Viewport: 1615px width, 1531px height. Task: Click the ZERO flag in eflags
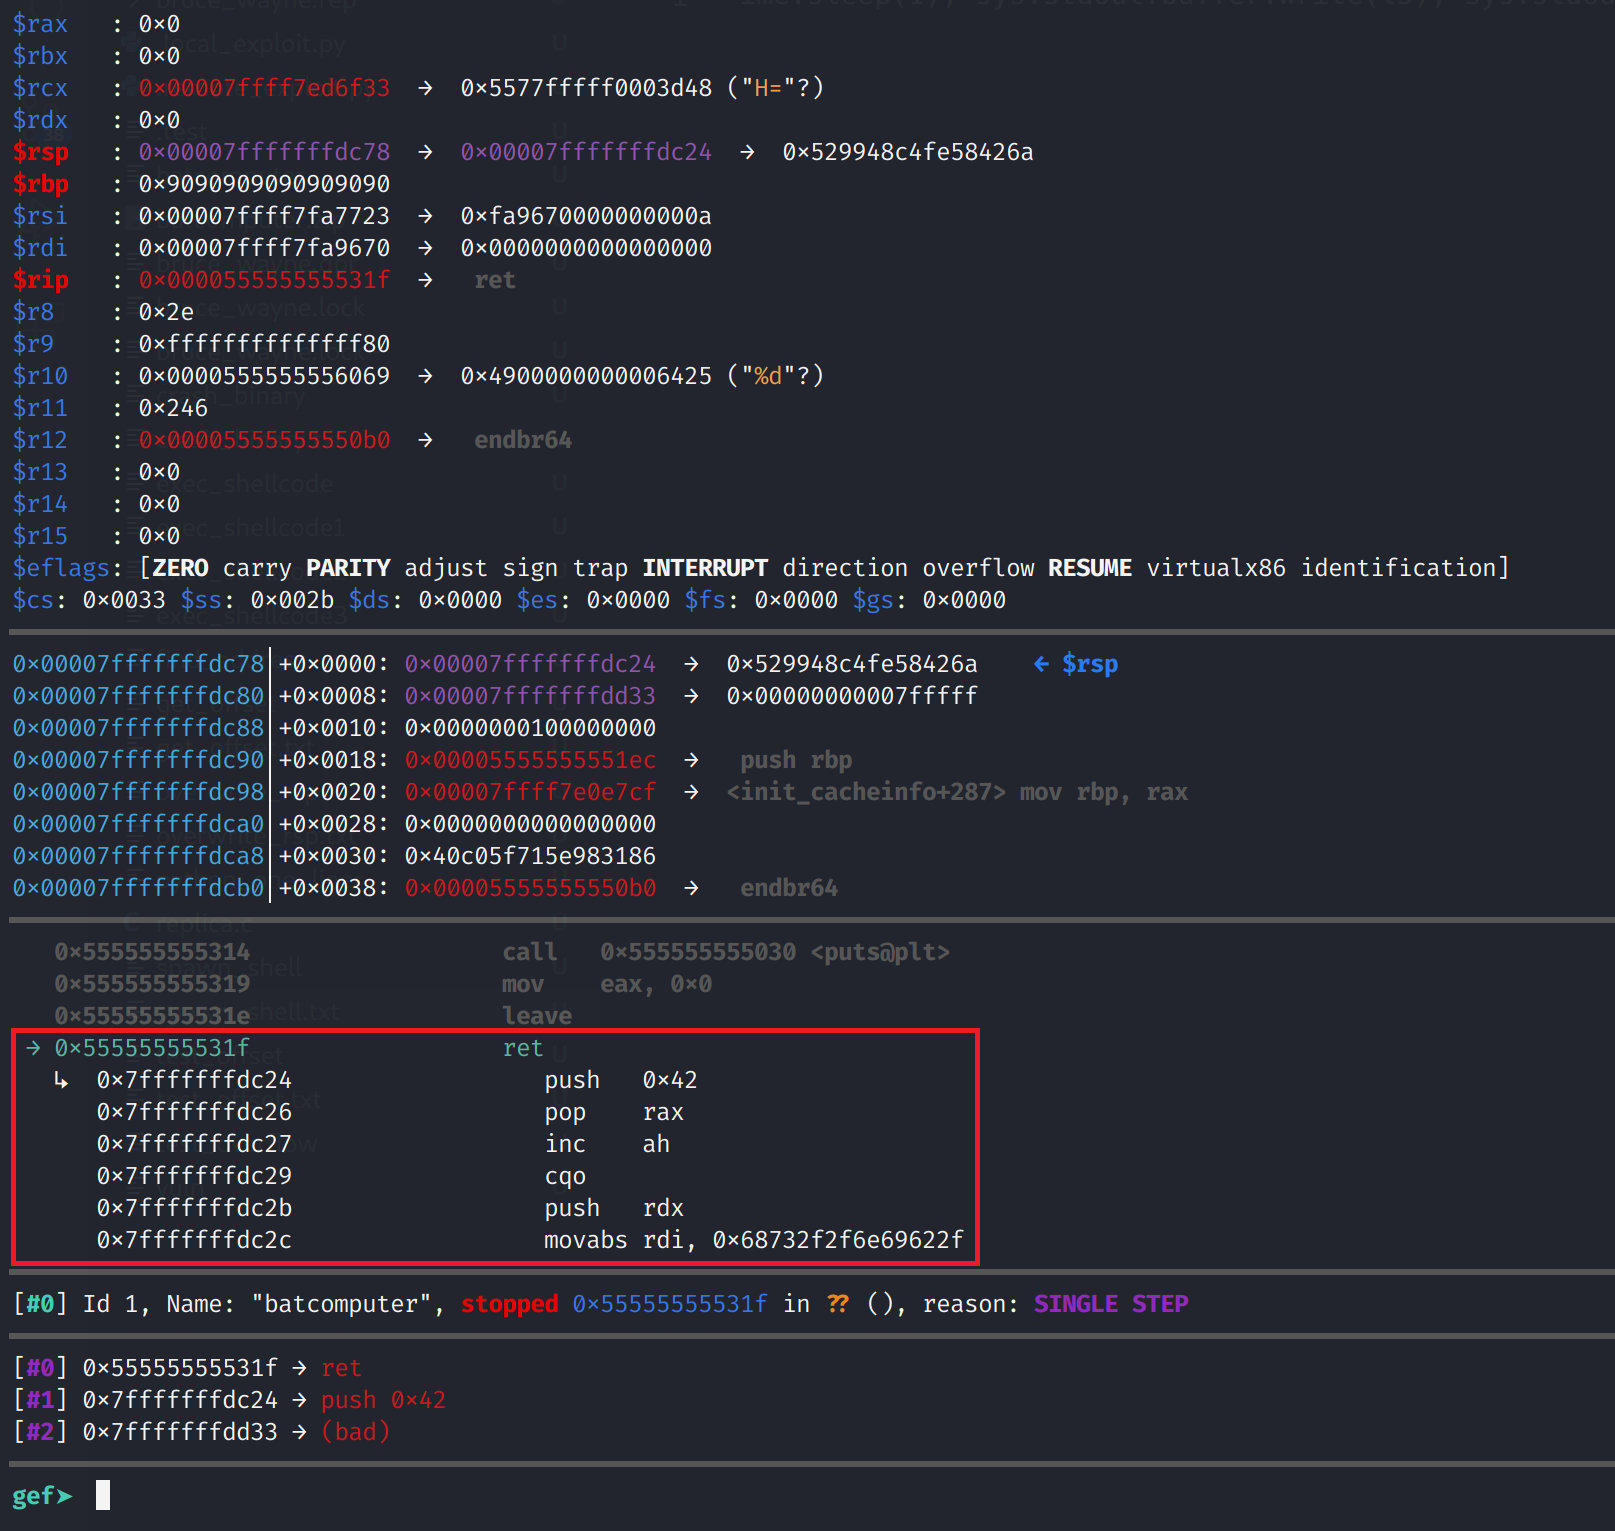click(180, 568)
